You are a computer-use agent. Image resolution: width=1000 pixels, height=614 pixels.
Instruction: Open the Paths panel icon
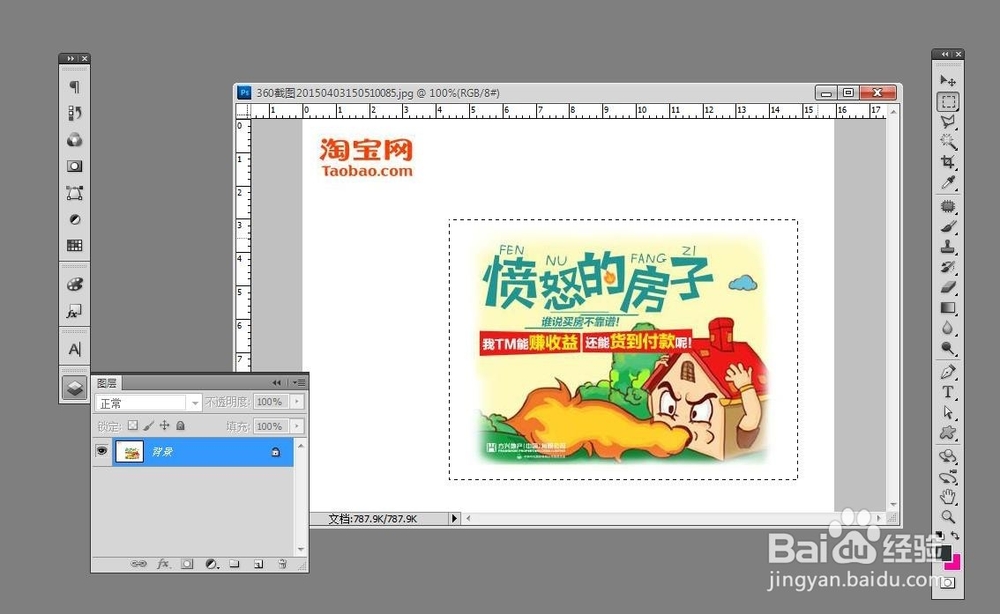75,193
